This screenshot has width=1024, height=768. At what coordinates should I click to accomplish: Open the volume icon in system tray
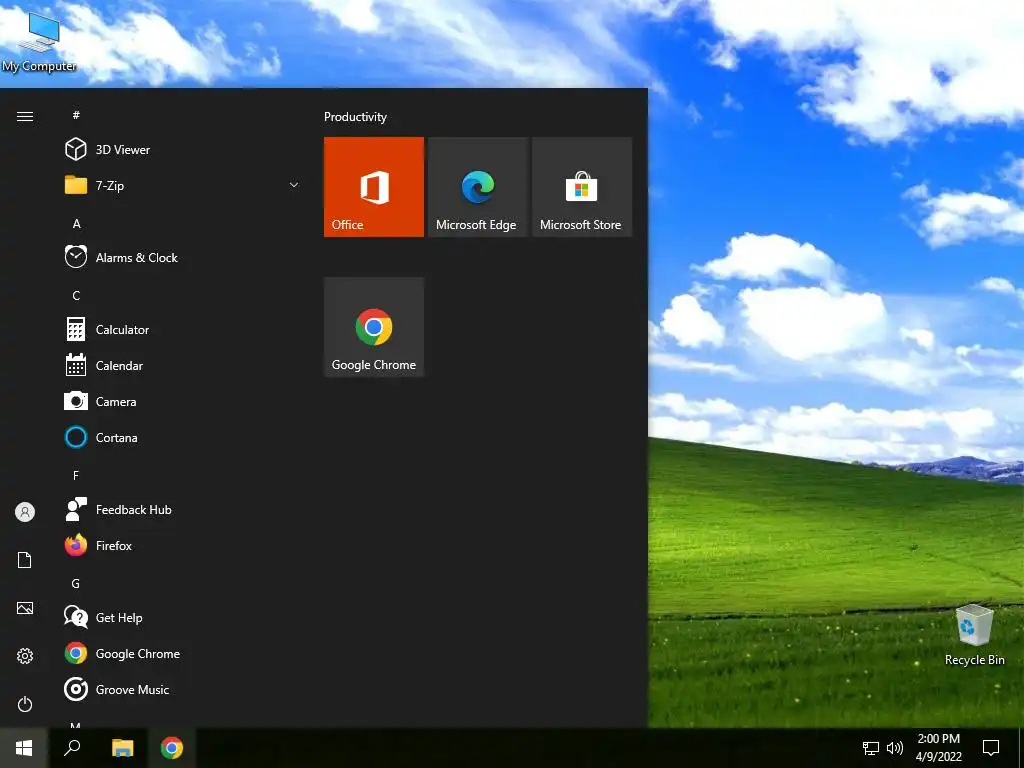point(895,748)
